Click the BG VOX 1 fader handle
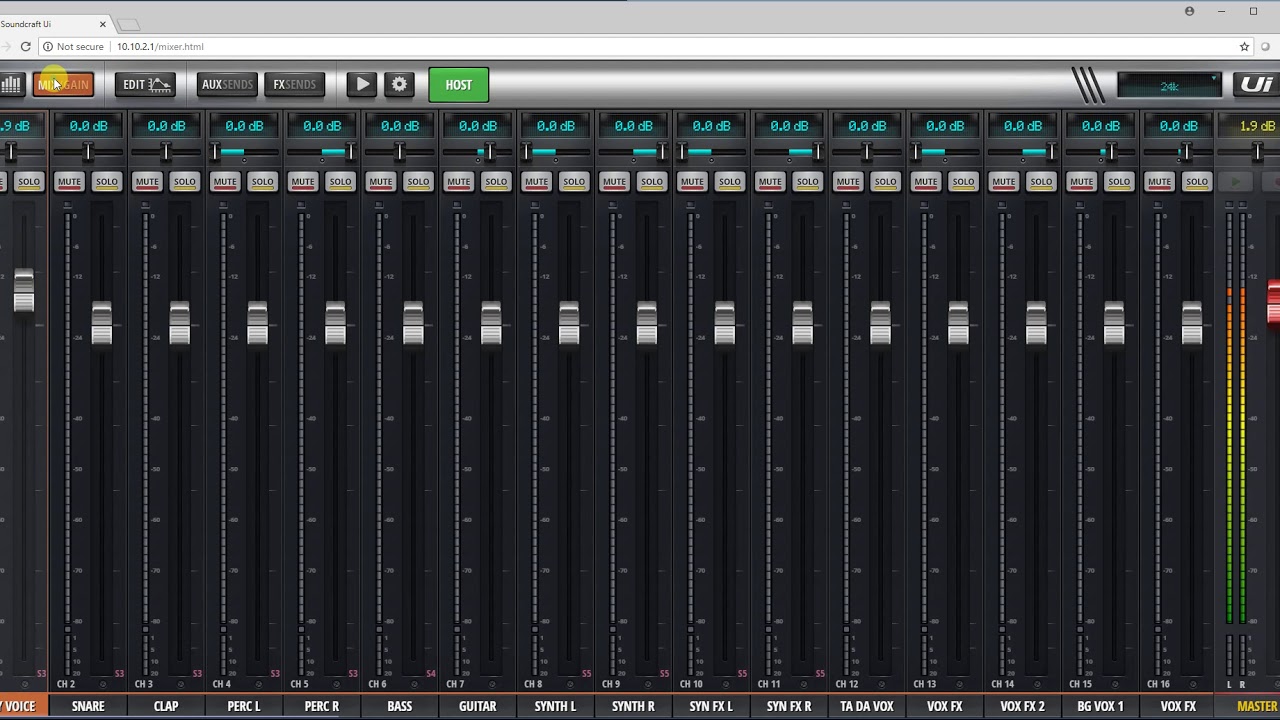1280x720 pixels. click(x=1116, y=323)
